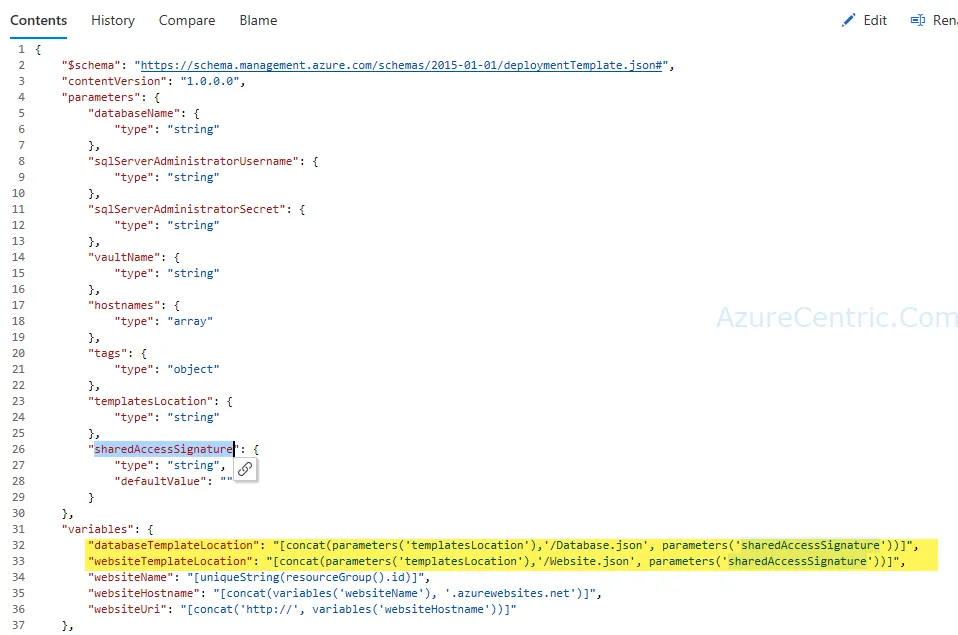Click the "array" type value
Viewport: 958px width, 635px height.
190,321
